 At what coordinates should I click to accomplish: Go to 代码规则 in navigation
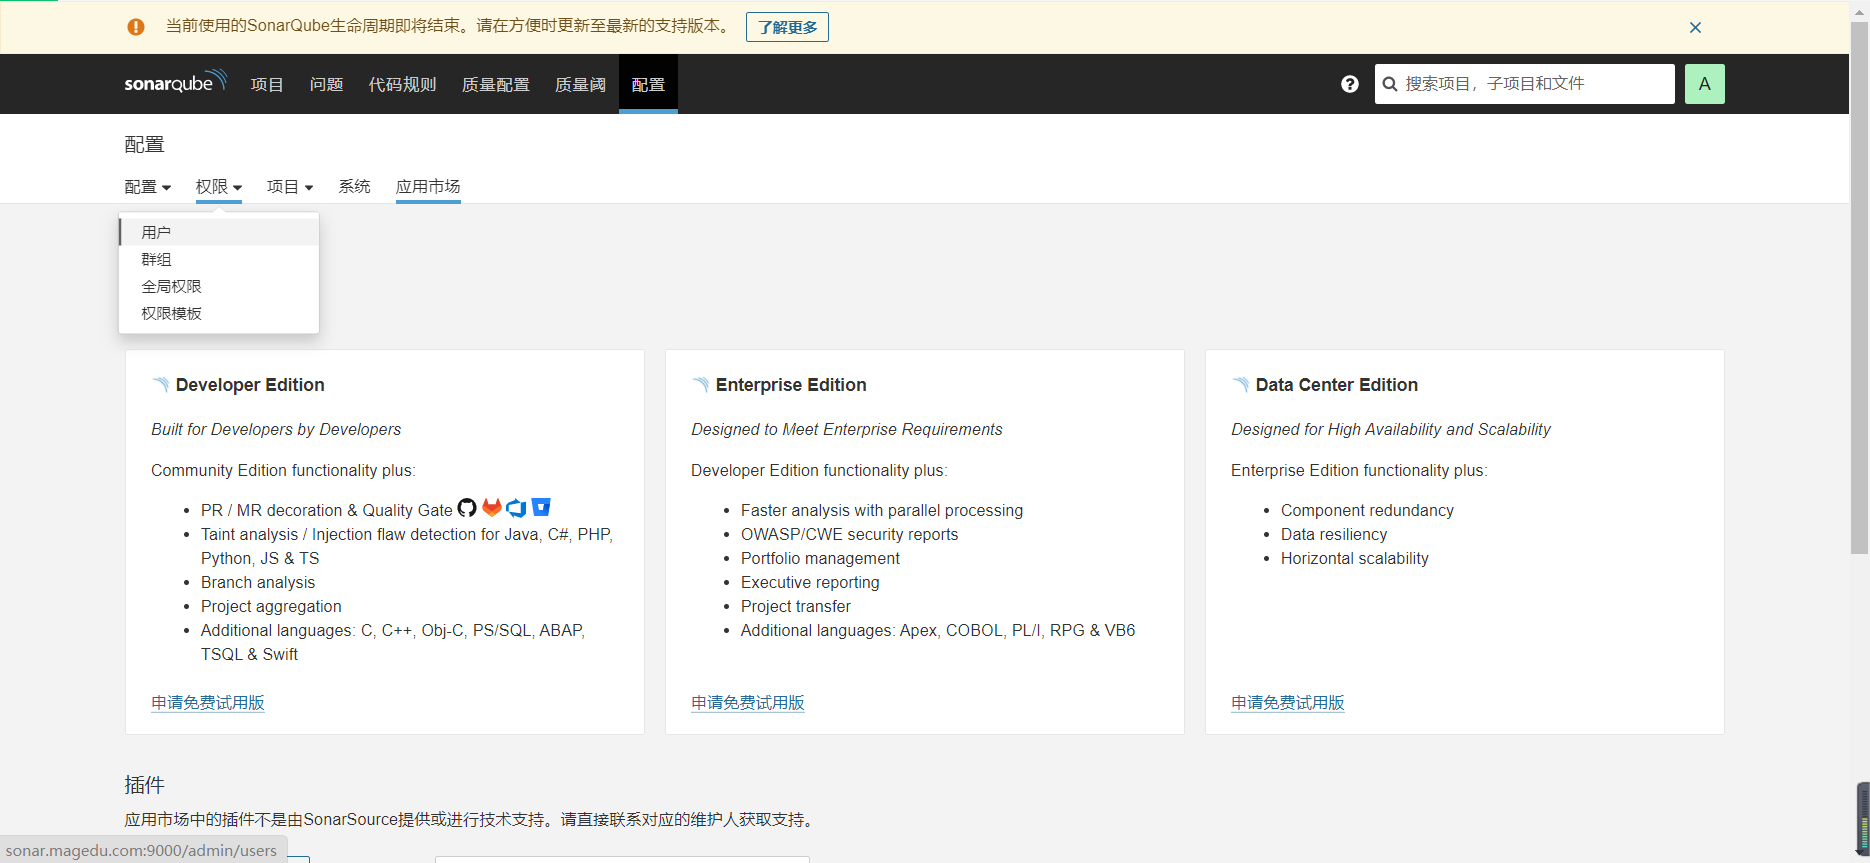(402, 84)
